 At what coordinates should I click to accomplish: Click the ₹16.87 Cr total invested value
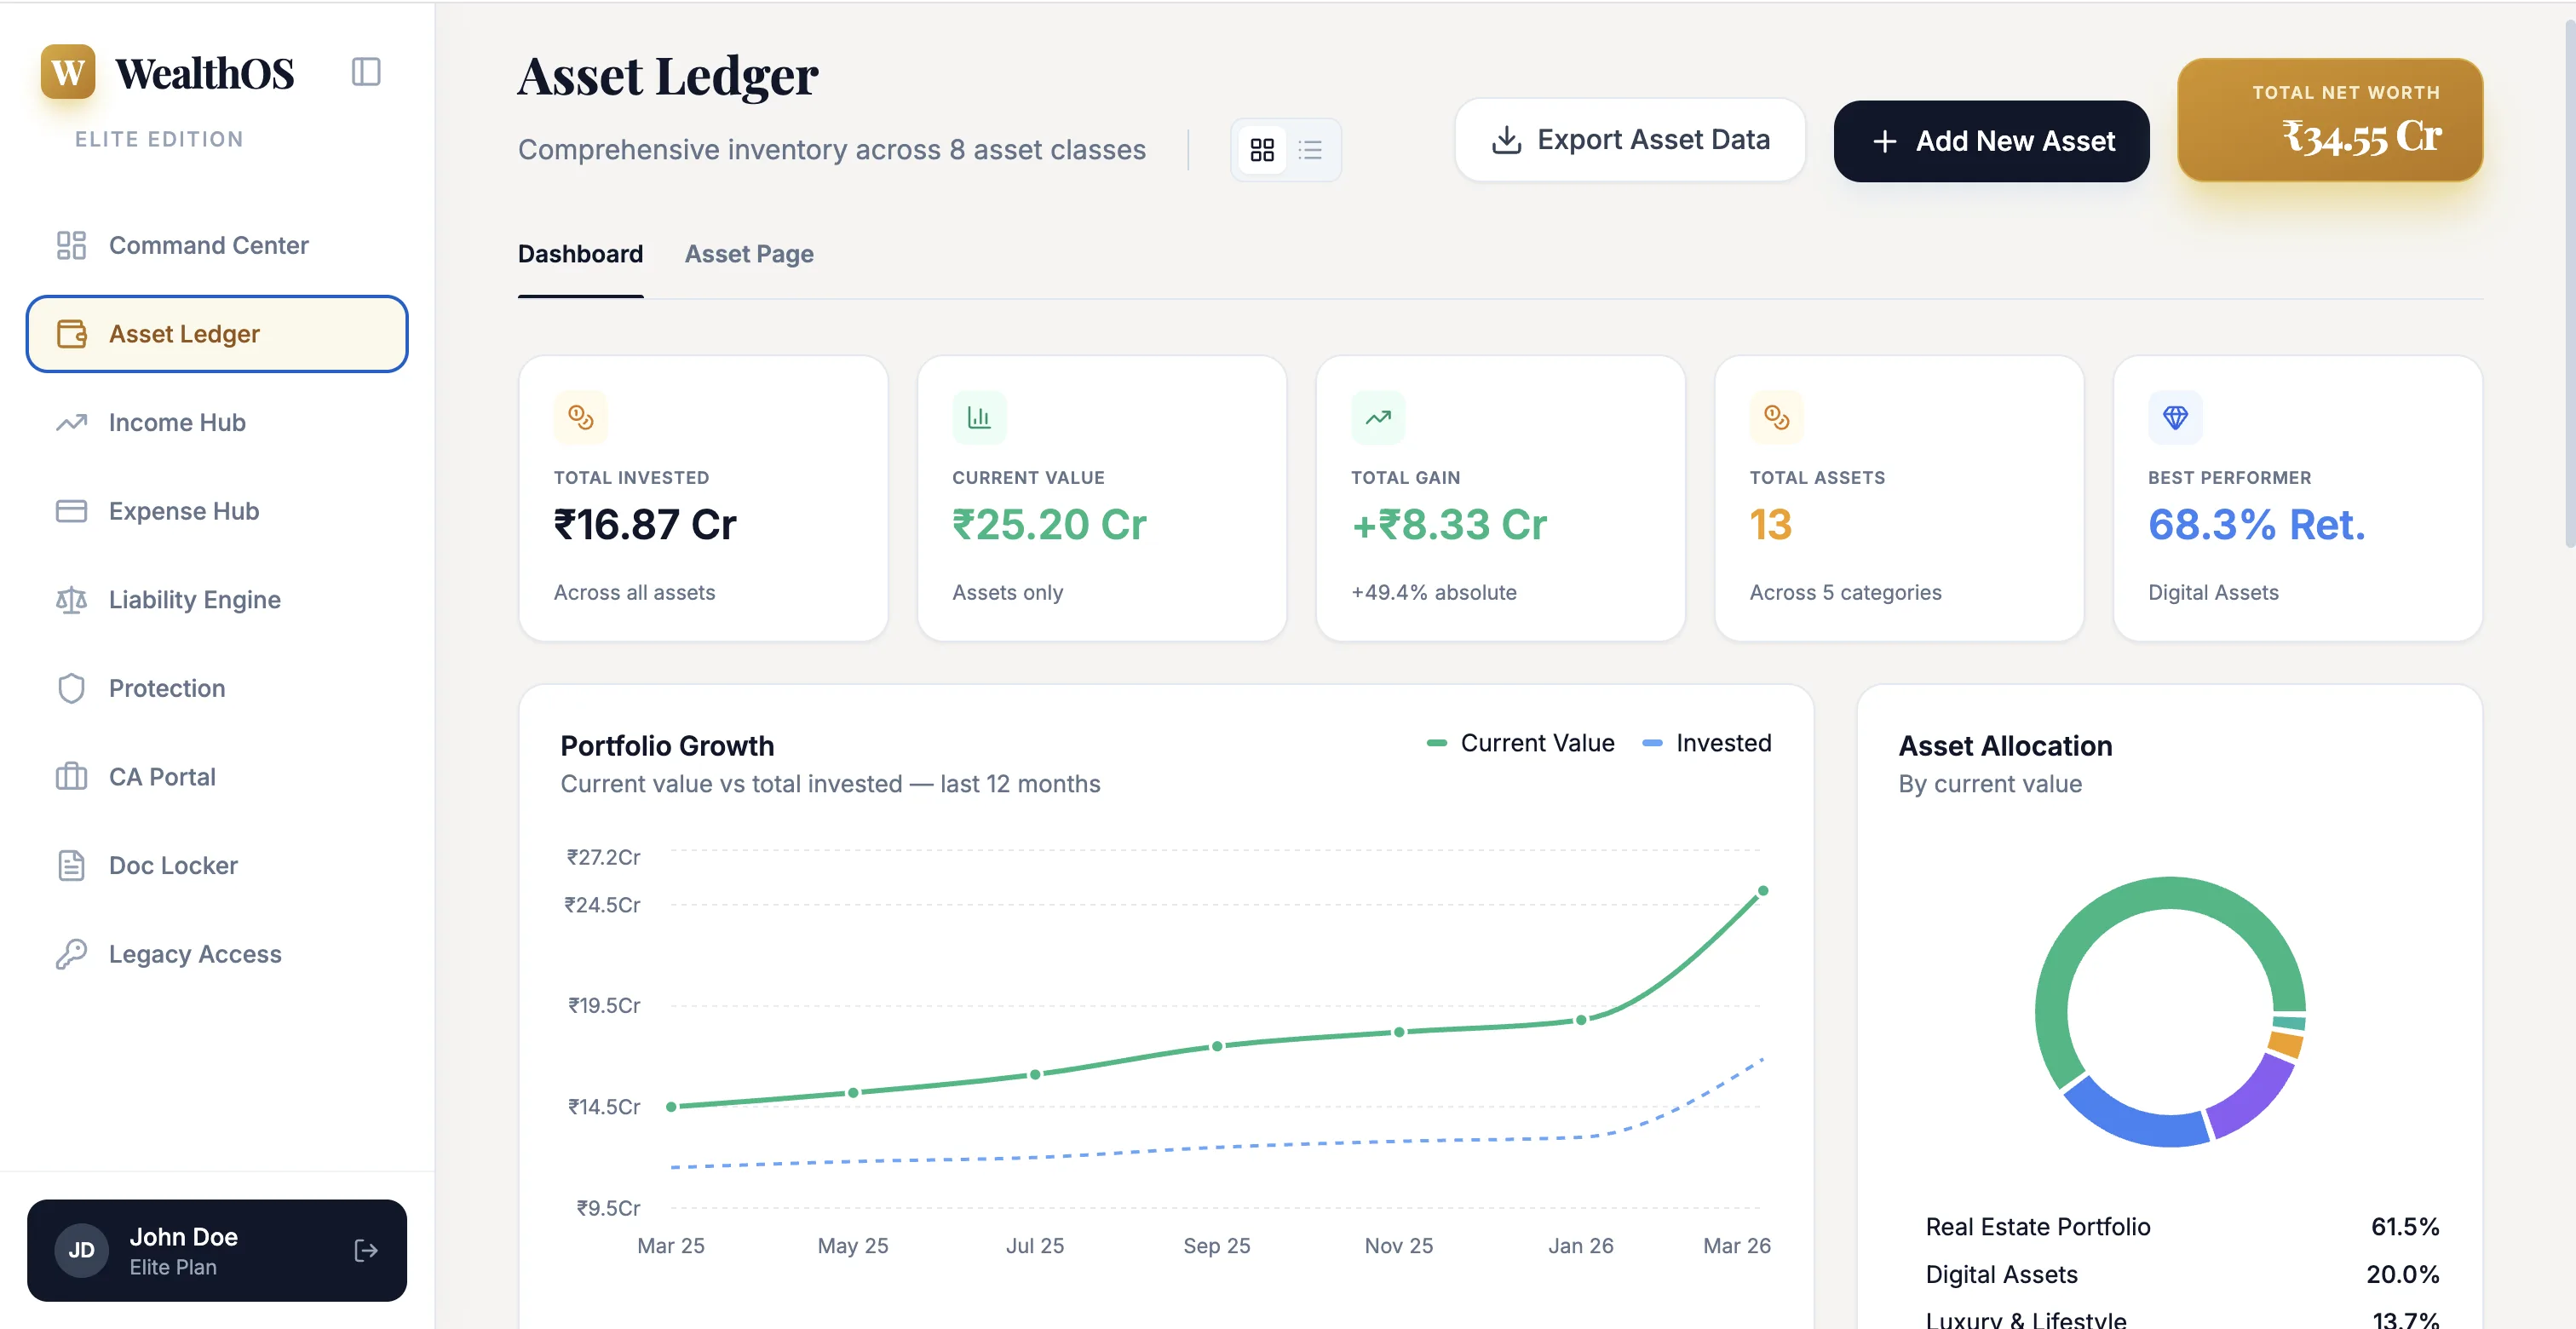[x=645, y=525]
